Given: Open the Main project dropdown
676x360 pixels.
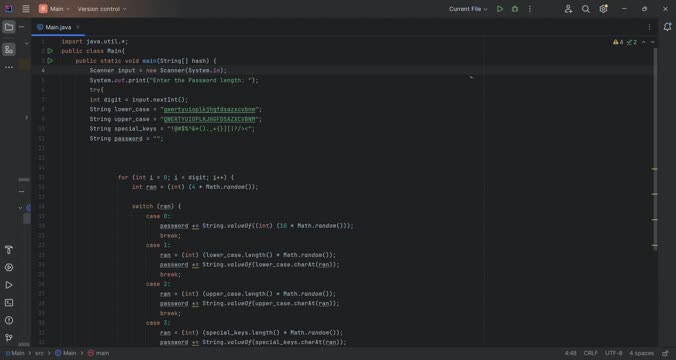Looking at the screenshot, I should [54, 9].
